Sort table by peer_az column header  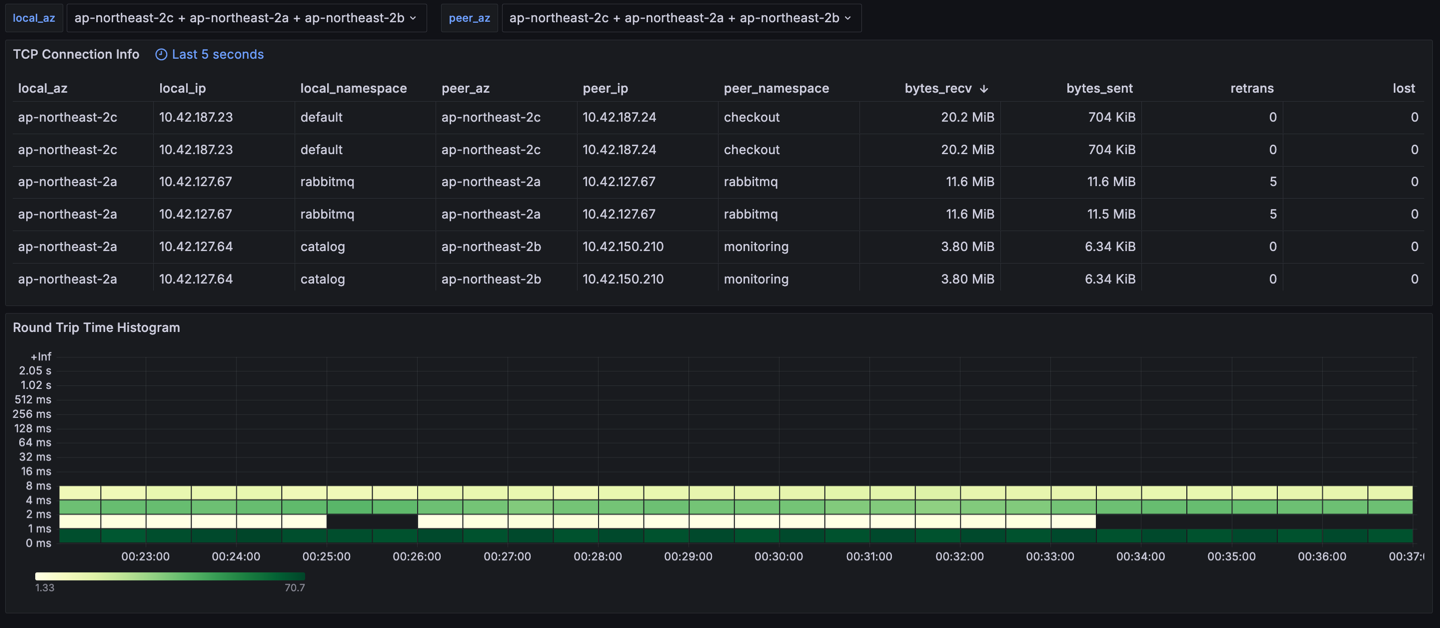click(466, 88)
